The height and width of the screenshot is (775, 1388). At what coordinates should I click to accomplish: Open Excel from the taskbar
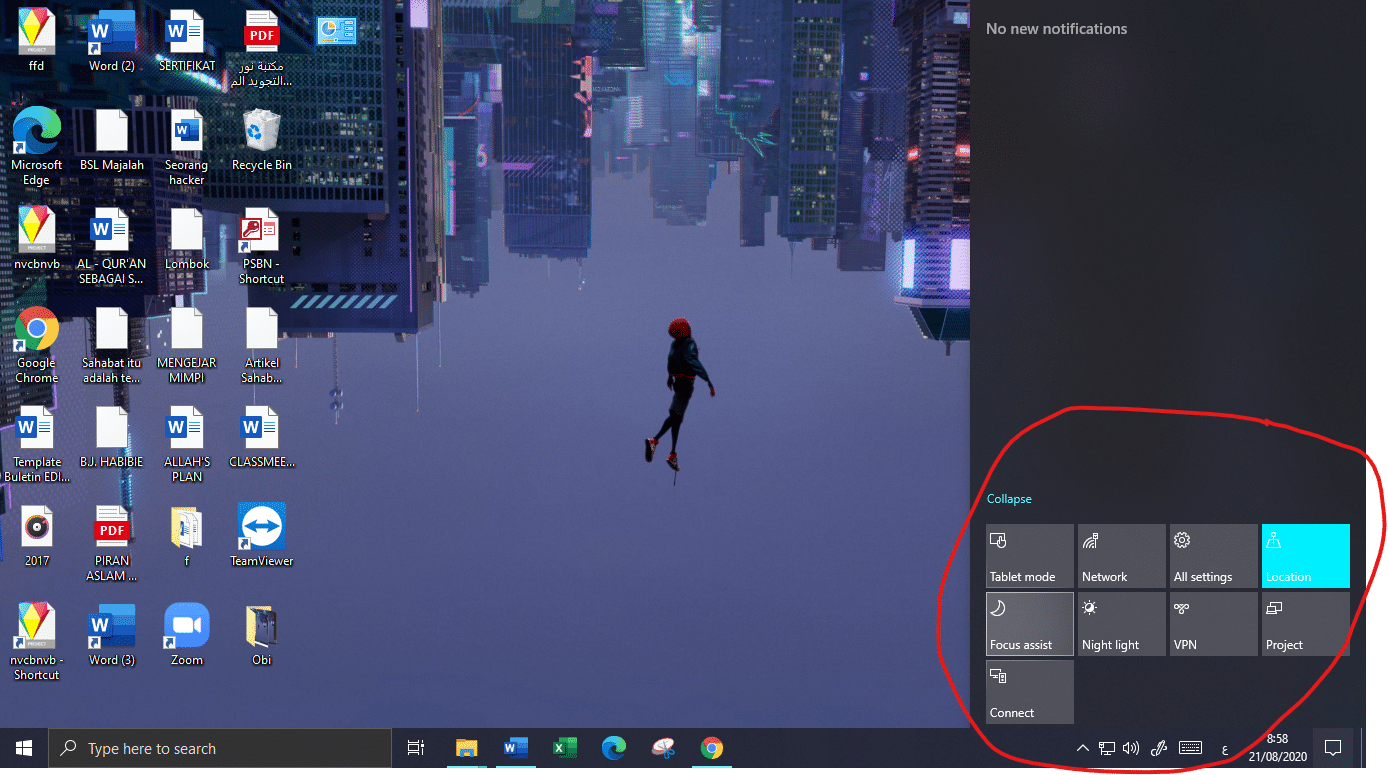[565, 748]
